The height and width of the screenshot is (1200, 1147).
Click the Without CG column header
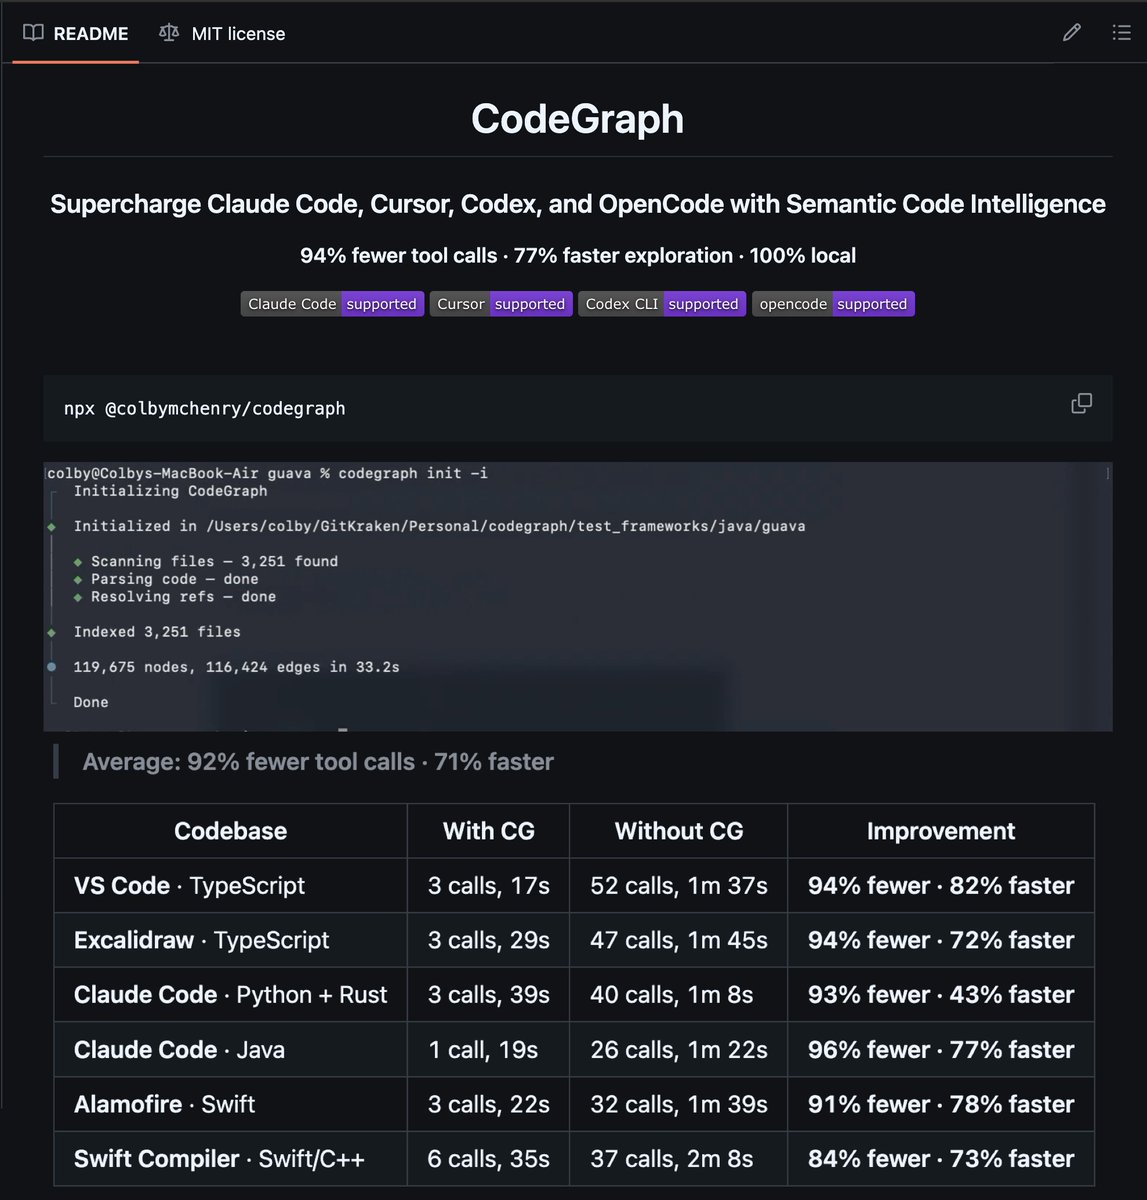[679, 831]
